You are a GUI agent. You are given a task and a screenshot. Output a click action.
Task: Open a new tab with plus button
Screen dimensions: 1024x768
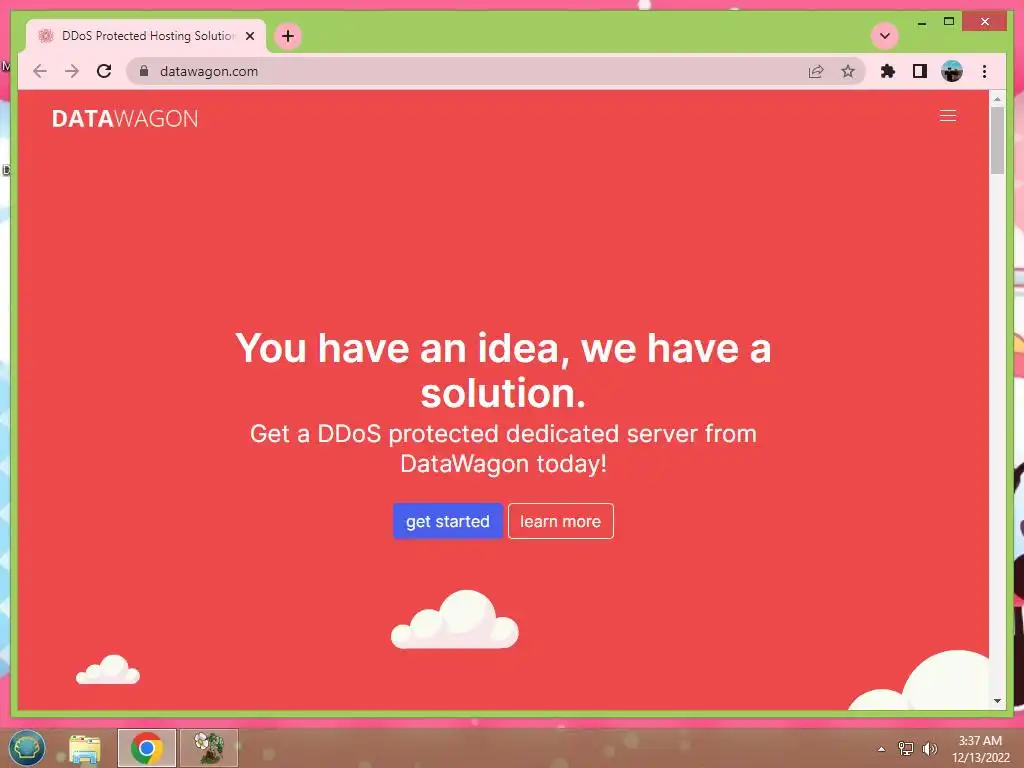point(288,36)
